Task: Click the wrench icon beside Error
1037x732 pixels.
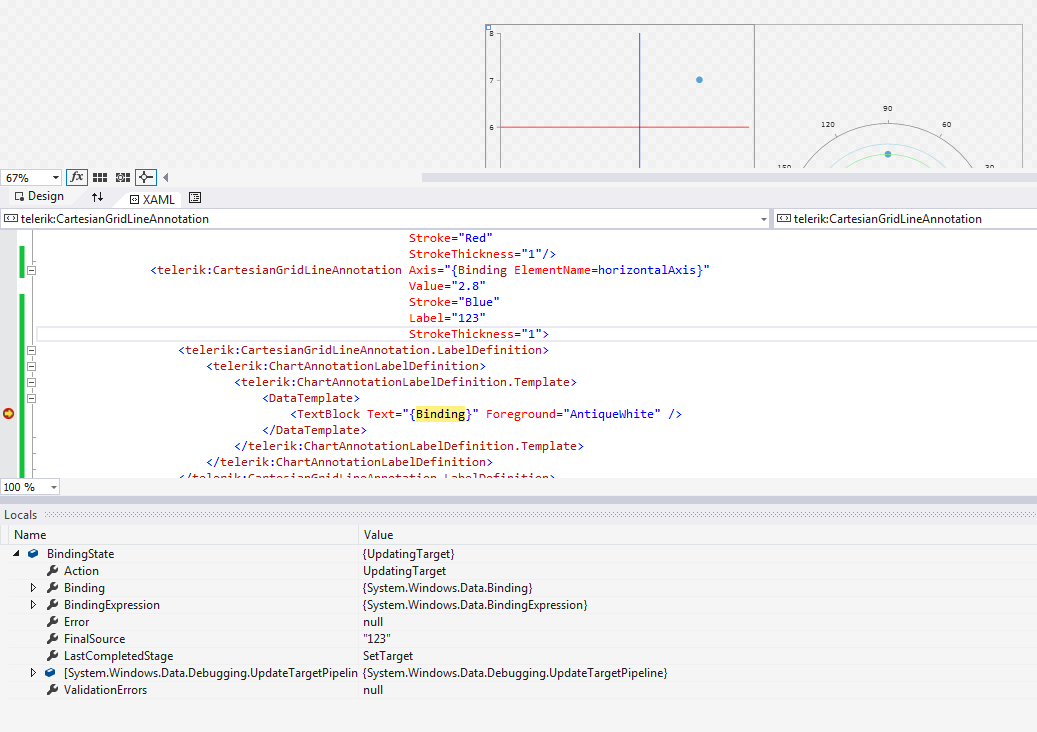Action: (x=52, y=622)
